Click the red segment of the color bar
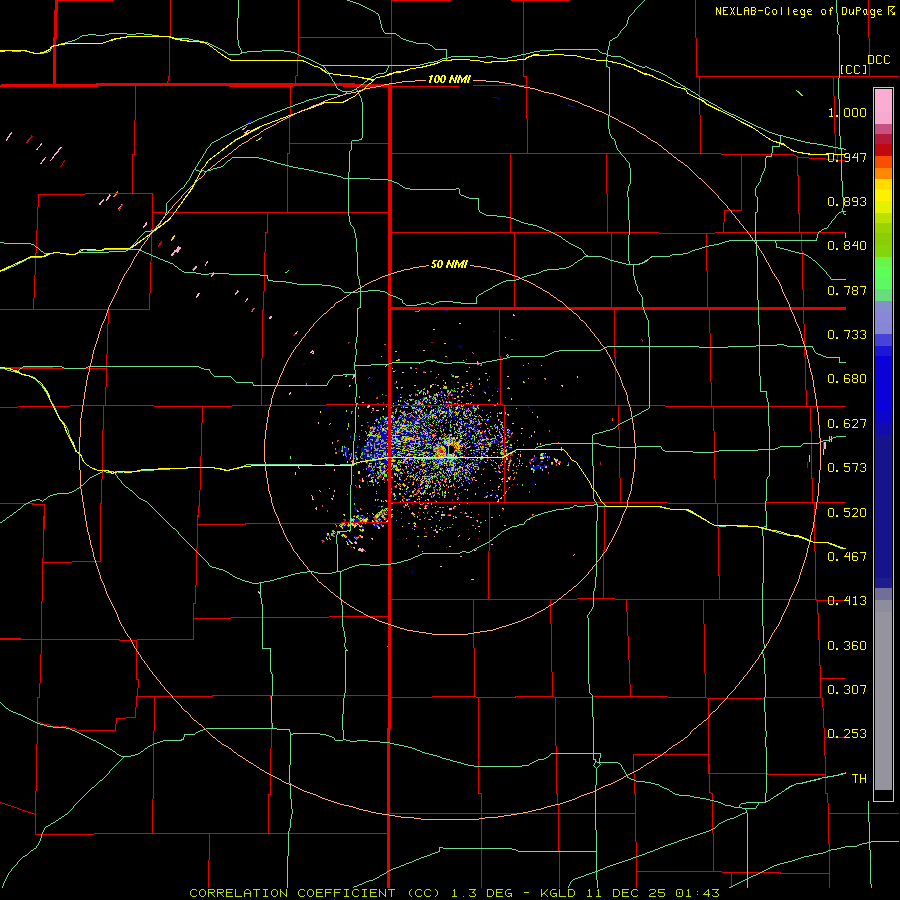The image size is (900, 900). (883, 149)
